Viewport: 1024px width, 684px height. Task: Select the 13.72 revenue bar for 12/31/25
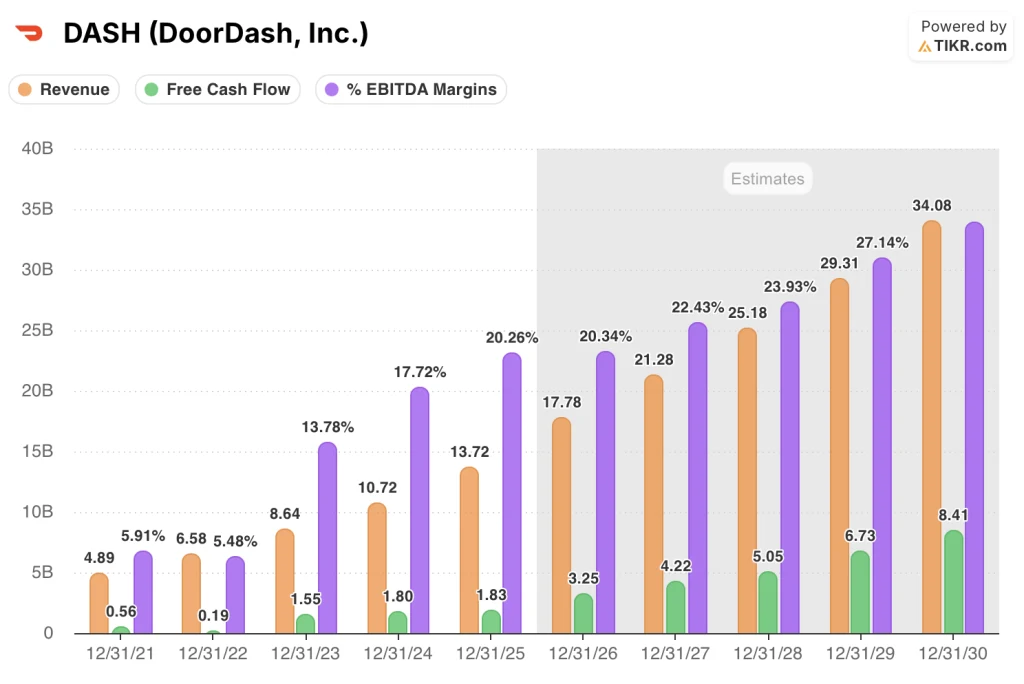tap(469, 550)
